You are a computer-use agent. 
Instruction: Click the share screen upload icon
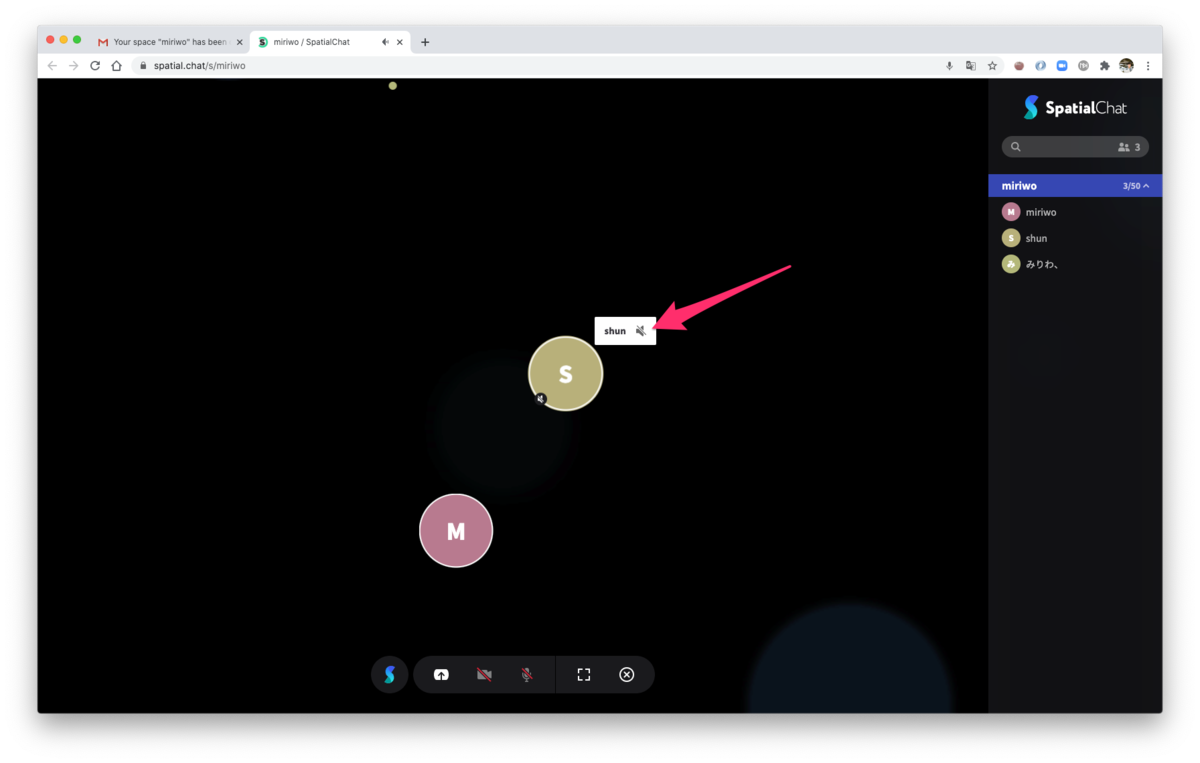tap(441, 675)
